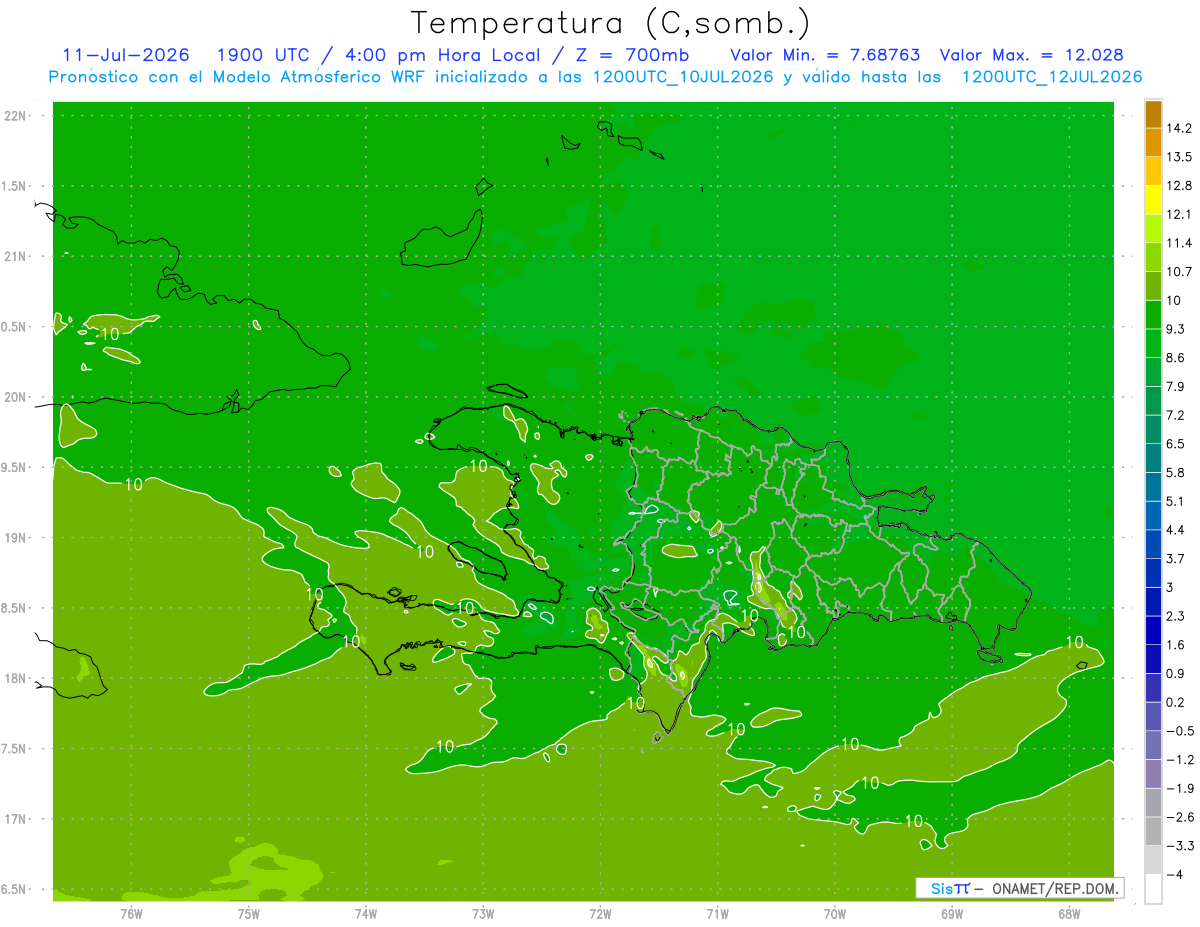
Task: Click the "69W" longitude axis label
Action: coord(952,913)
